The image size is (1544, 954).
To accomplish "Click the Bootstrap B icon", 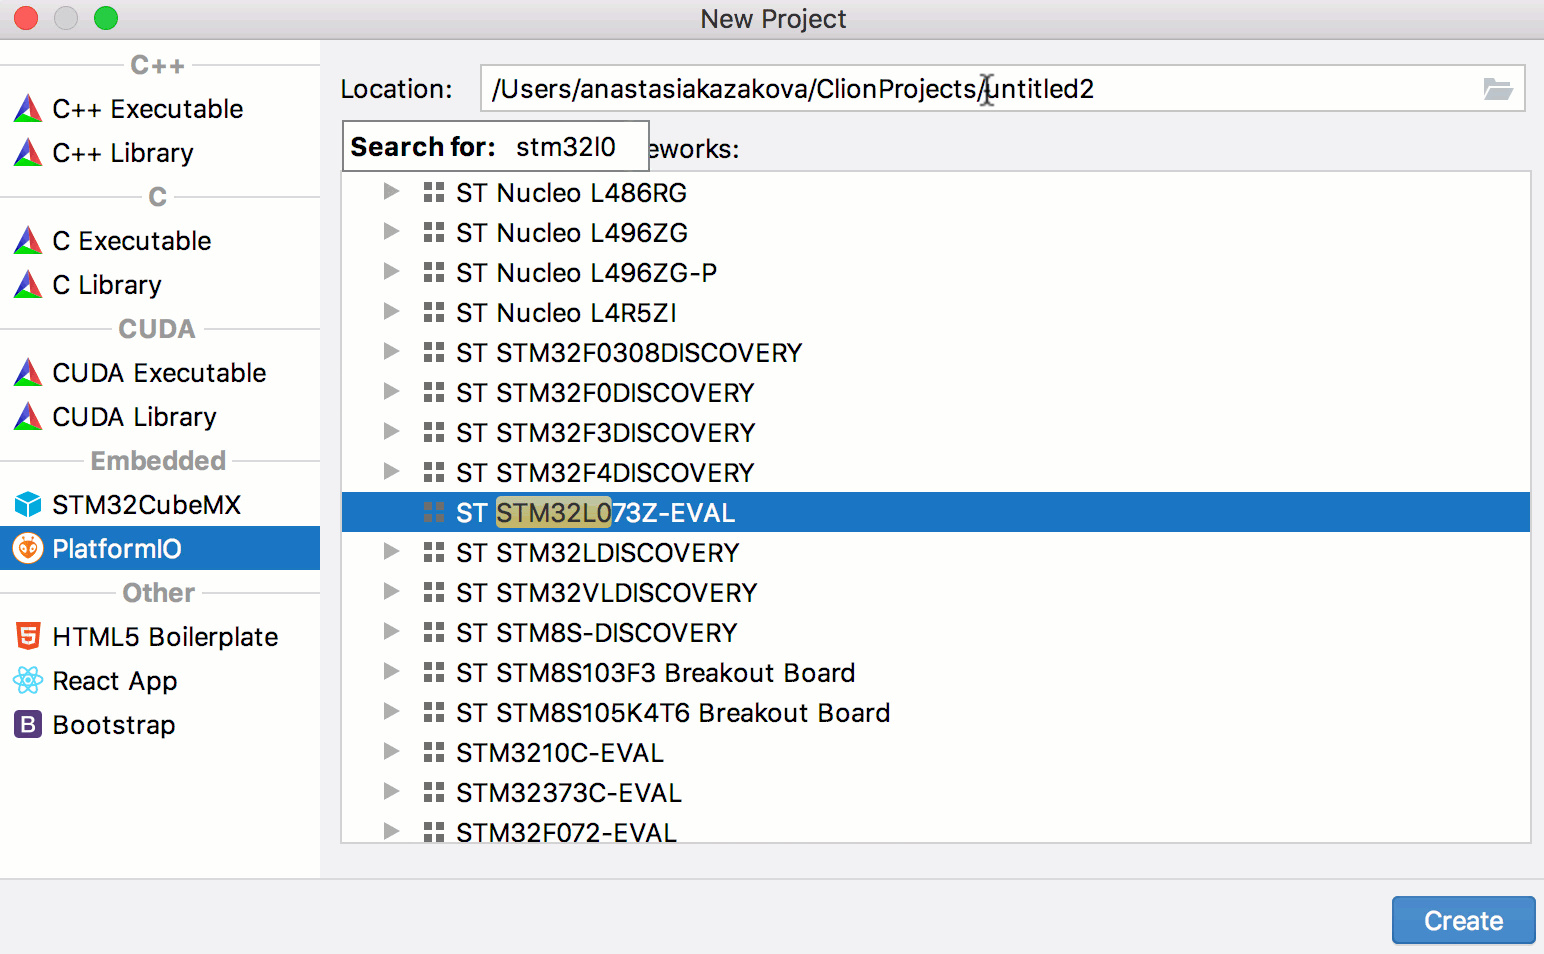I will [x=28, y=724].
